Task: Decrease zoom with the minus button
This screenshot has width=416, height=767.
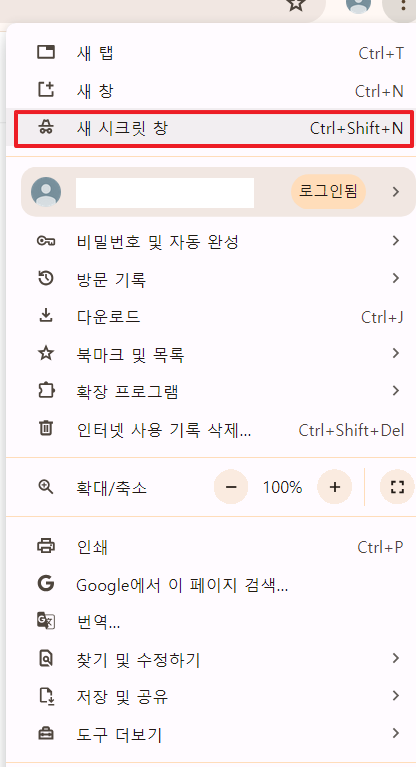Action: [231, 487]
